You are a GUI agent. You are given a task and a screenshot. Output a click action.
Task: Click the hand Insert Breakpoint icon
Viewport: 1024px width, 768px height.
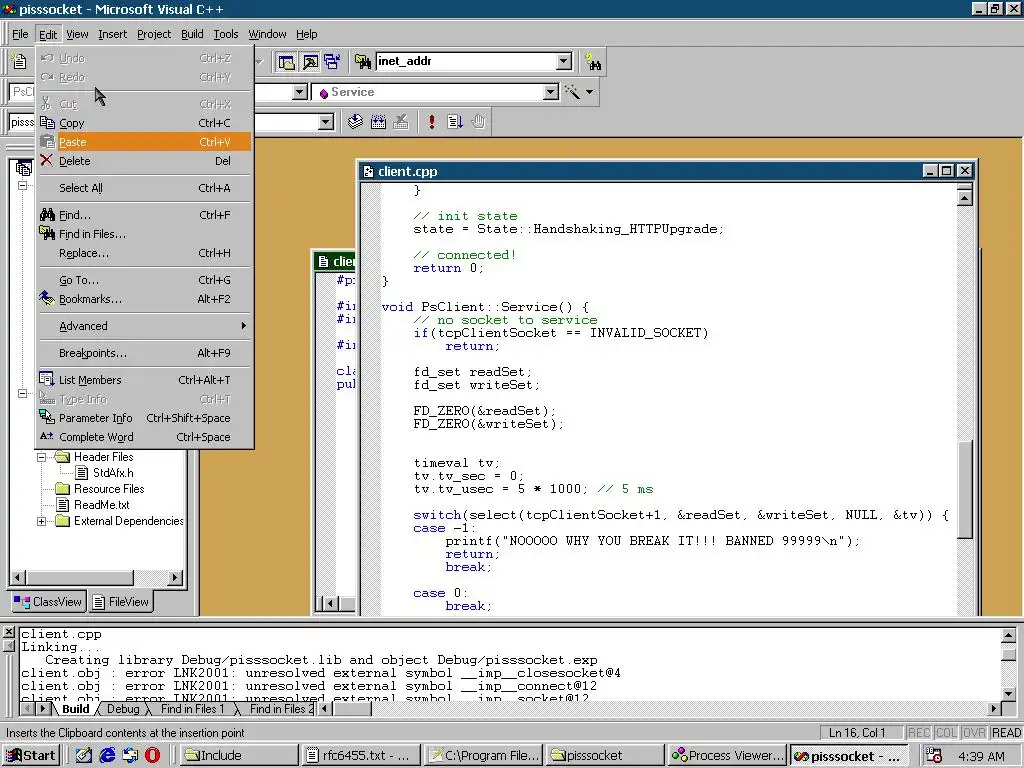(x=479, y=122)
